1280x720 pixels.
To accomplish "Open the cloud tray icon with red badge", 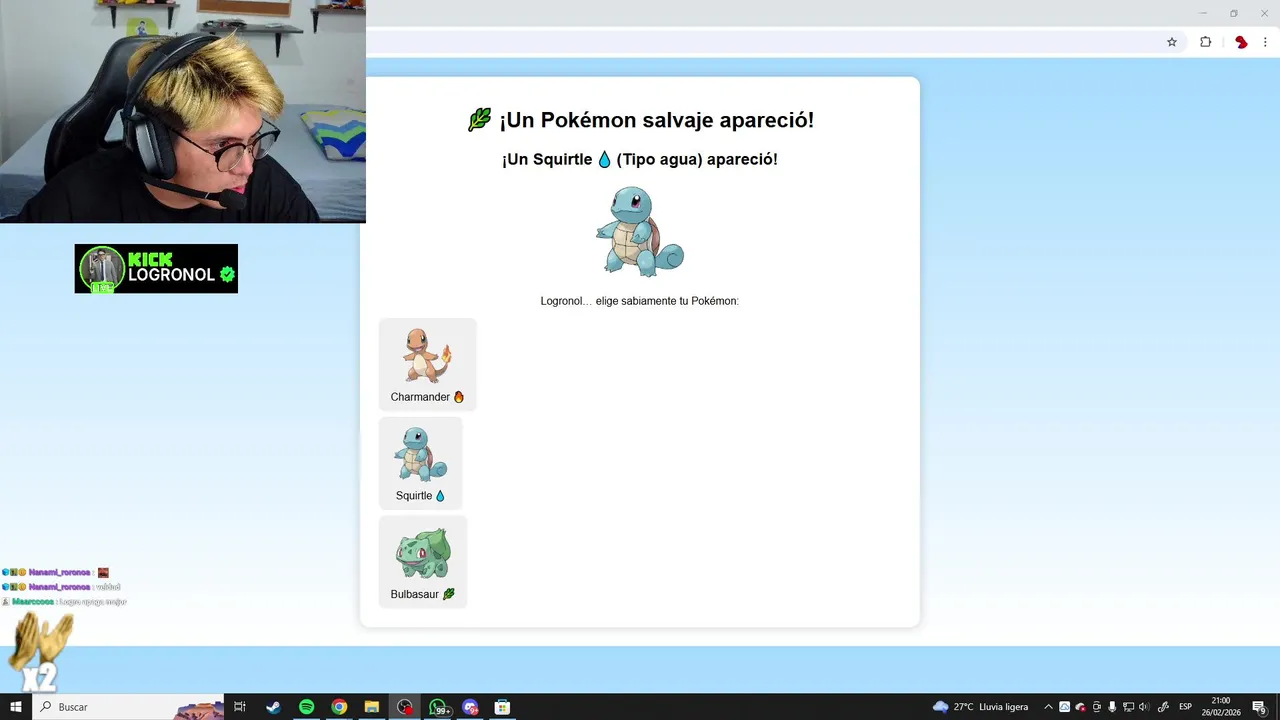I will (x=1080, y=707).
